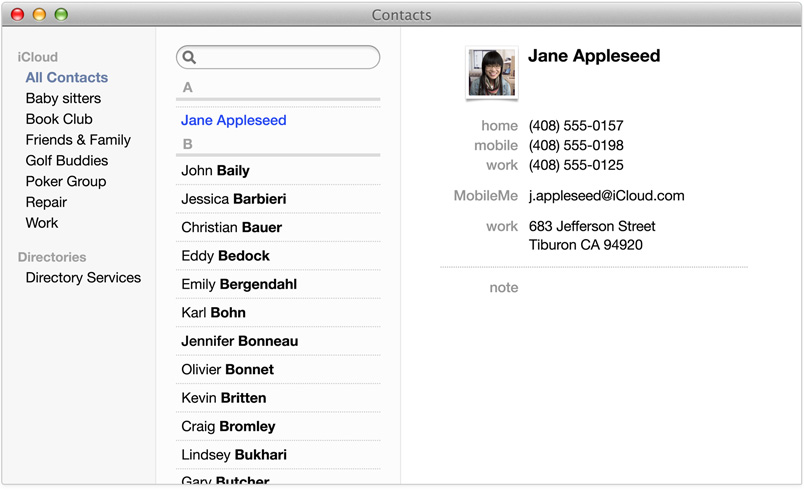Click the green zoom window button

coord(61,15)
